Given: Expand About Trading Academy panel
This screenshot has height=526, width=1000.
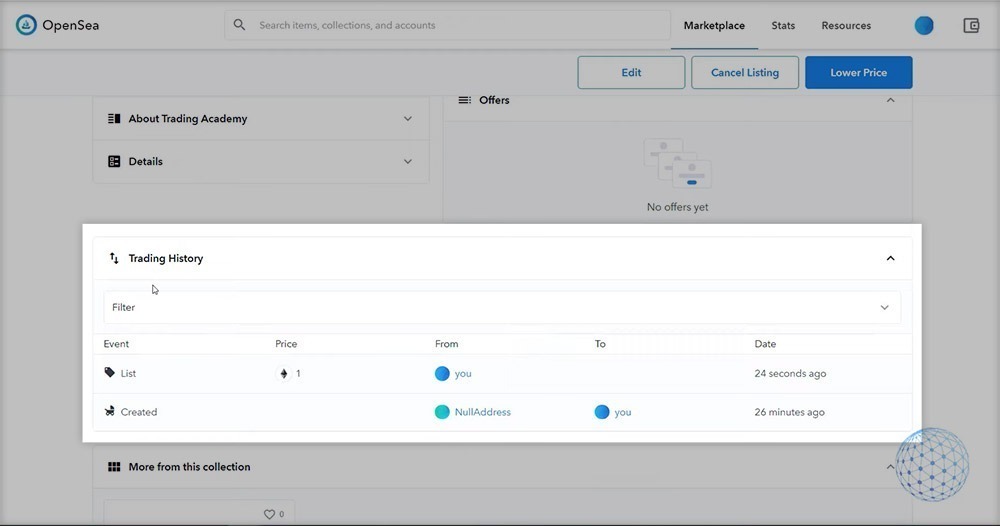Looking at the screenshot, I should (x=407, y=118).
